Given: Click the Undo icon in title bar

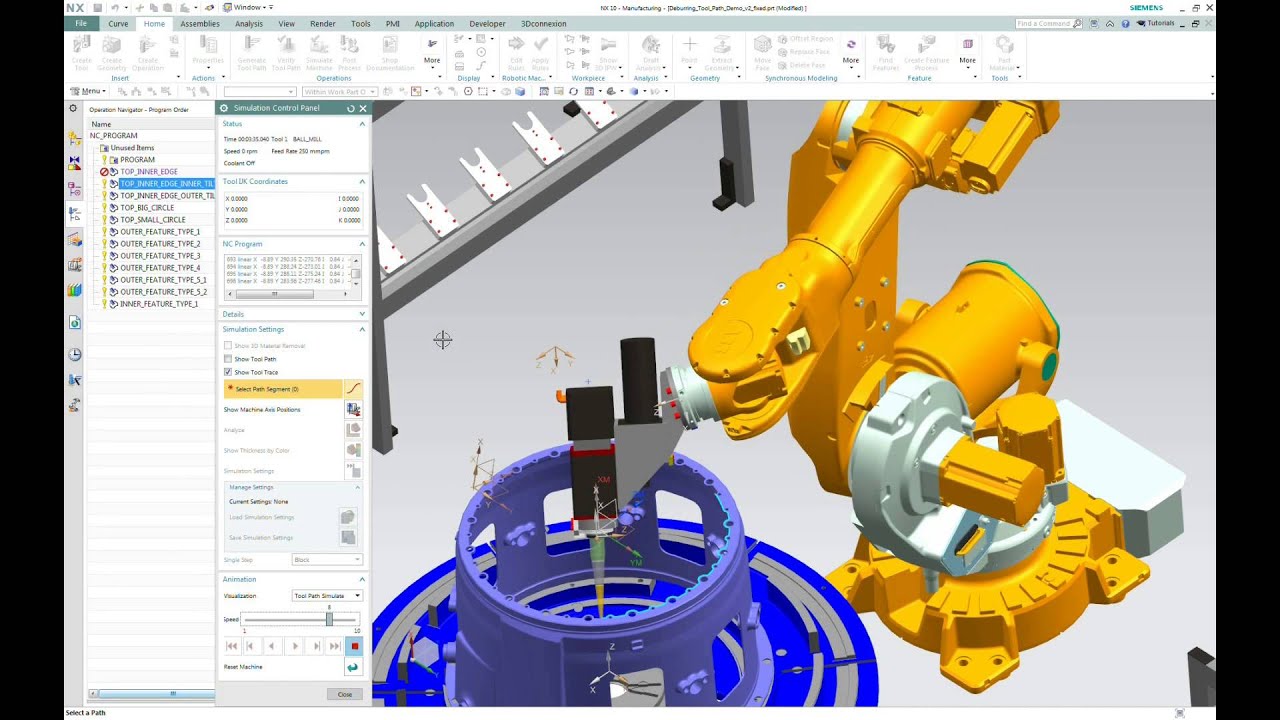Looking at the screenshot, I should tap(115, 7).
